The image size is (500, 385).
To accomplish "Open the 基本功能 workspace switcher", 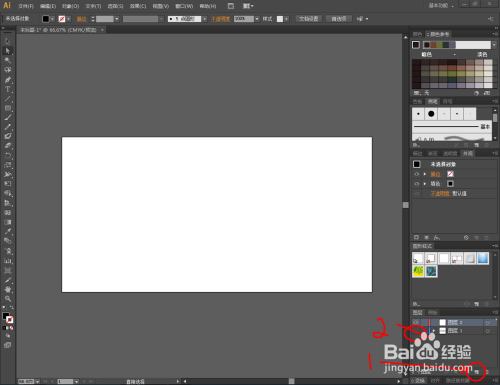I will pos(441,6).
